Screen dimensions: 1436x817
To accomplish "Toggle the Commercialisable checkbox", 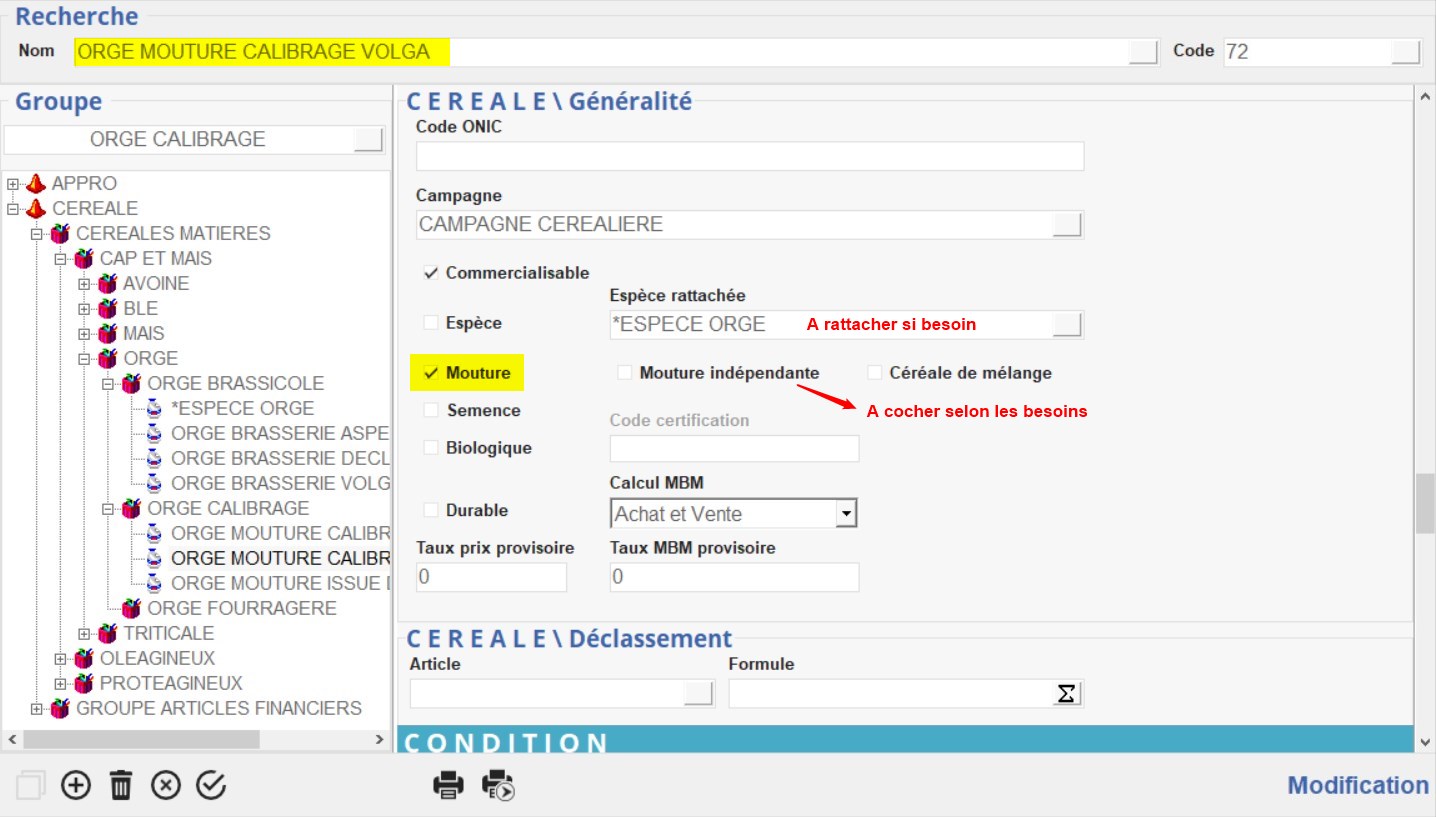I will (x=431, y=273).
